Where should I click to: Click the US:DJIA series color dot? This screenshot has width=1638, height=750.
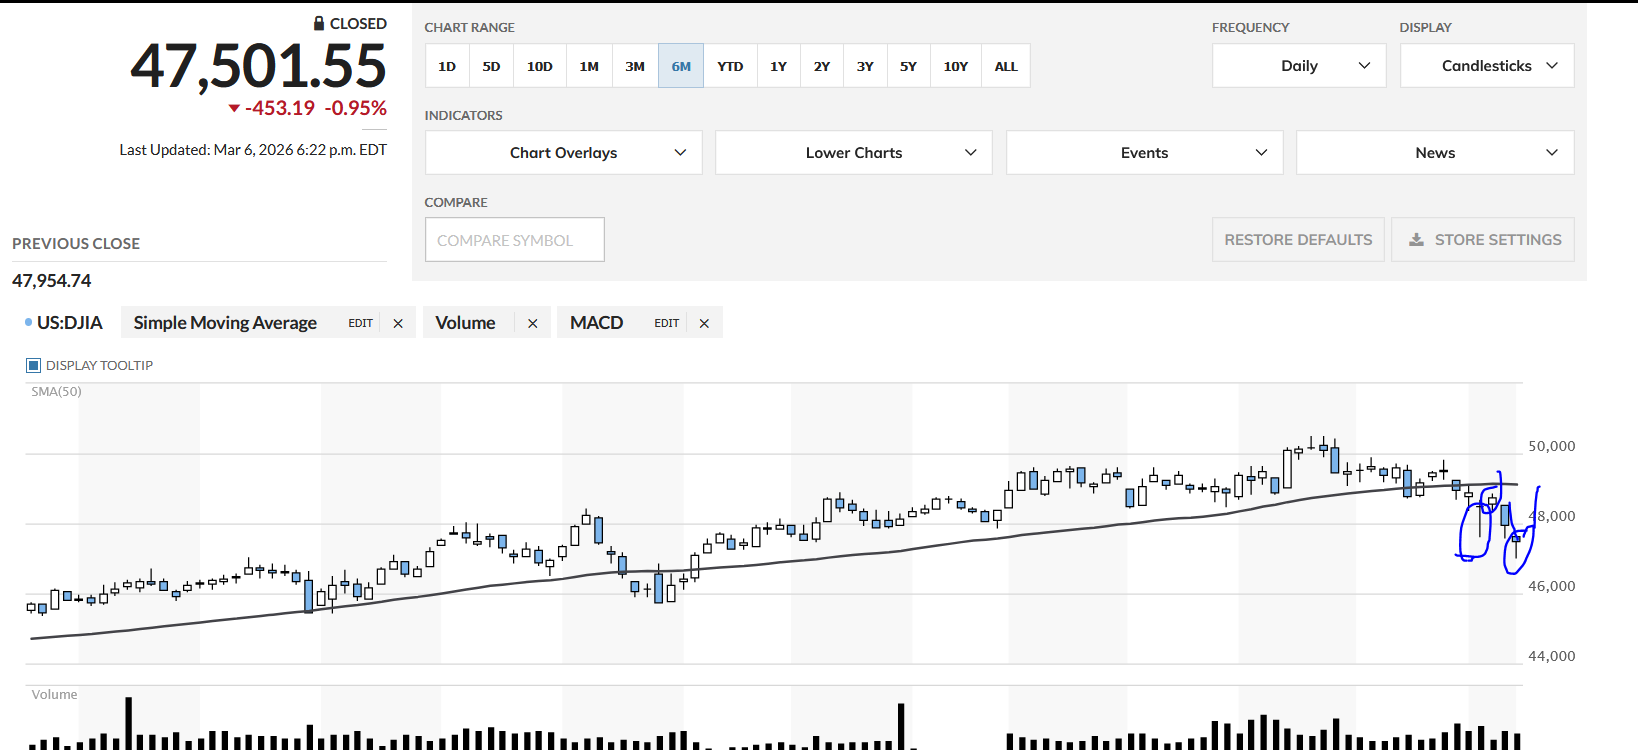click(x=28, y=322)
